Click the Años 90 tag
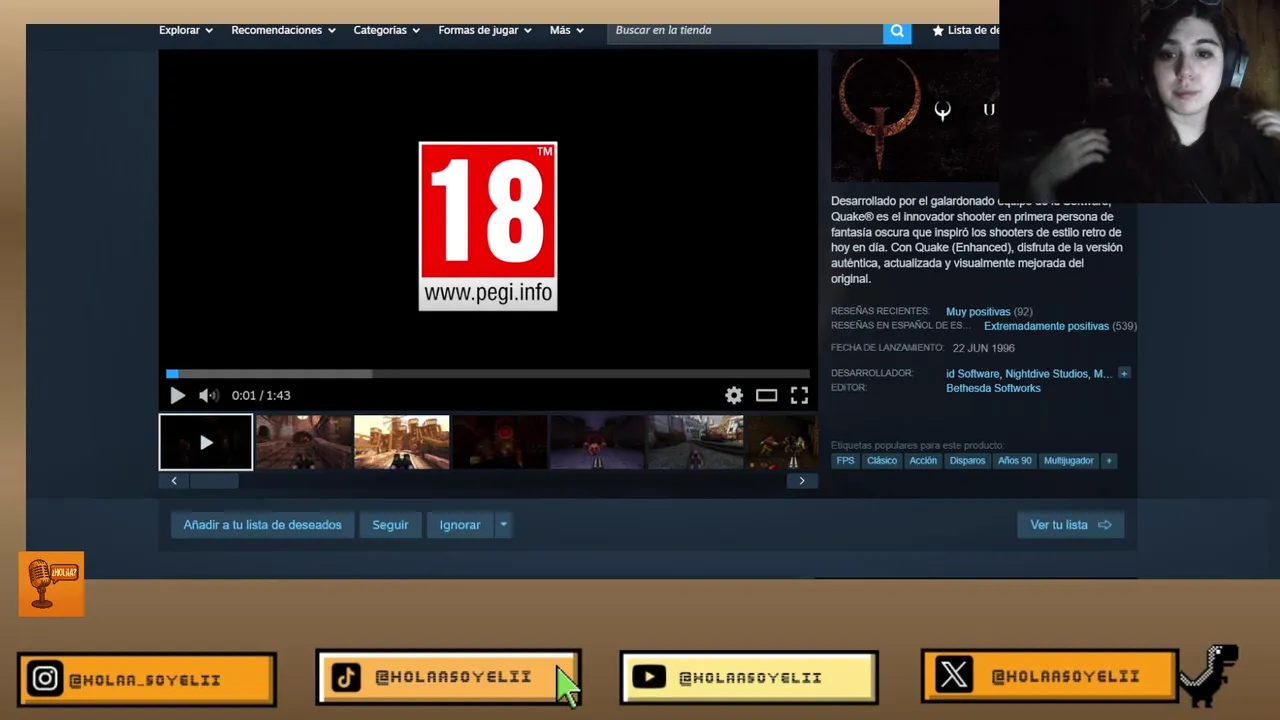1280x720 pixels. pos(1014,460)
